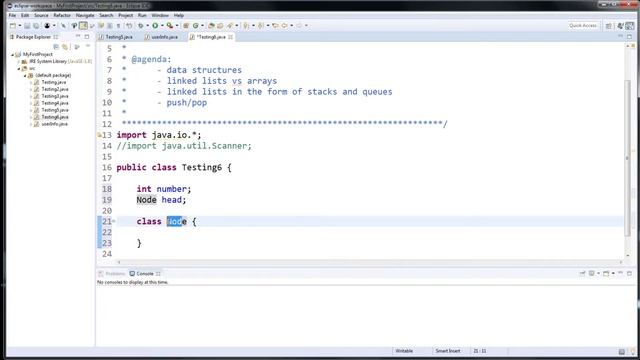Click the Next Annotation icon

point(246,25)
